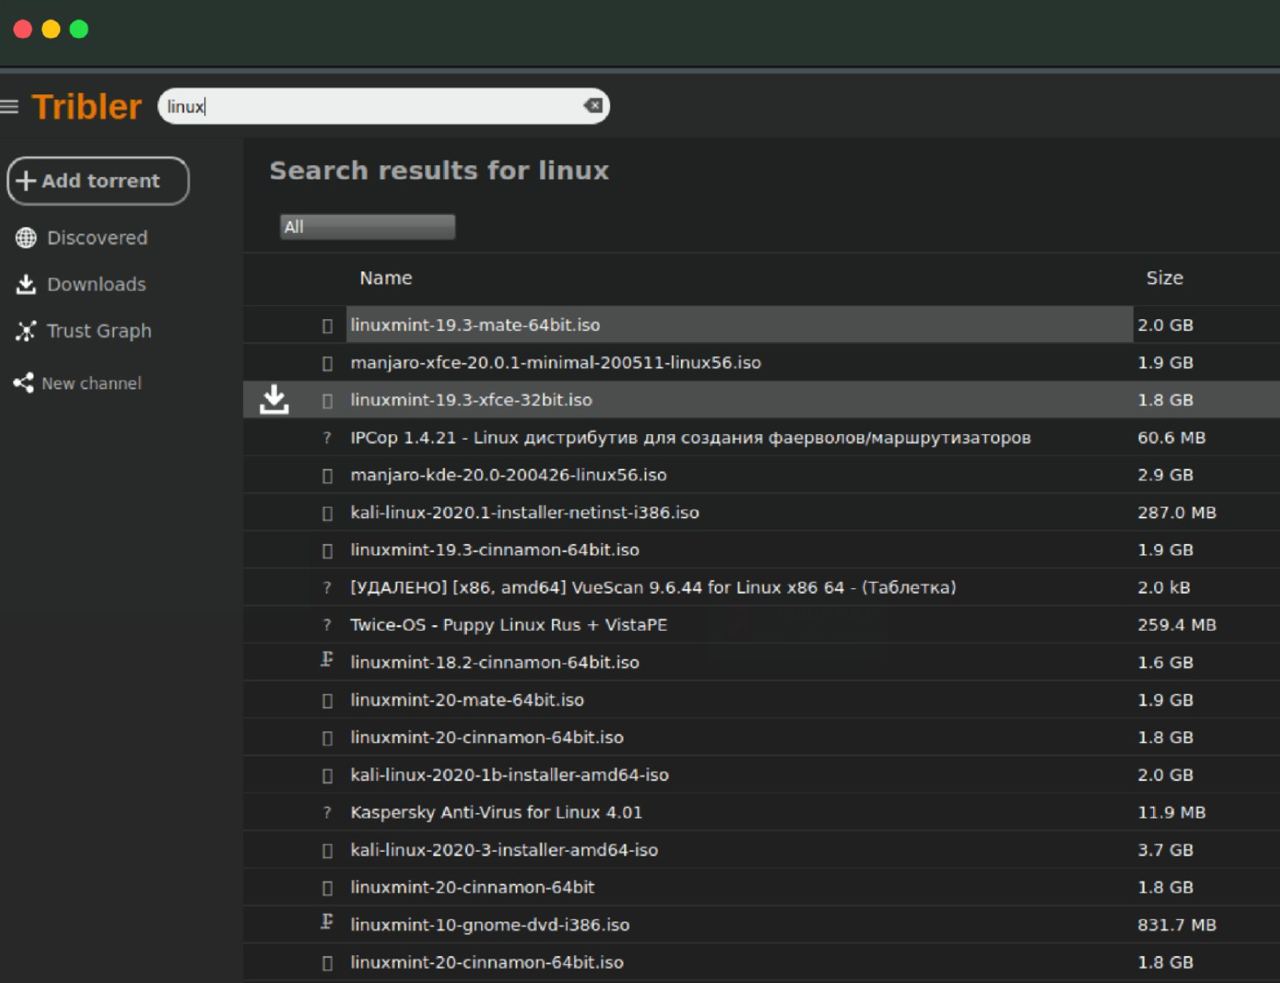Select kali-linux-2020-3-installer-amd64-iso result

504,850
